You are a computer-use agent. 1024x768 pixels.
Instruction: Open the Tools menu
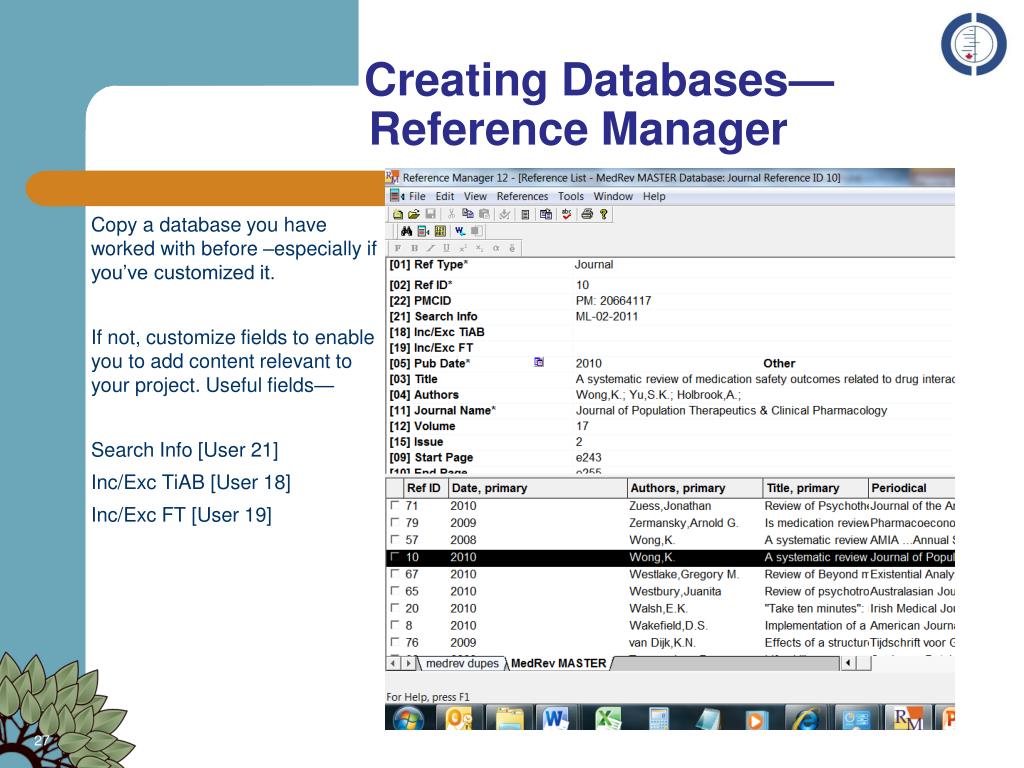click(571, 196)
